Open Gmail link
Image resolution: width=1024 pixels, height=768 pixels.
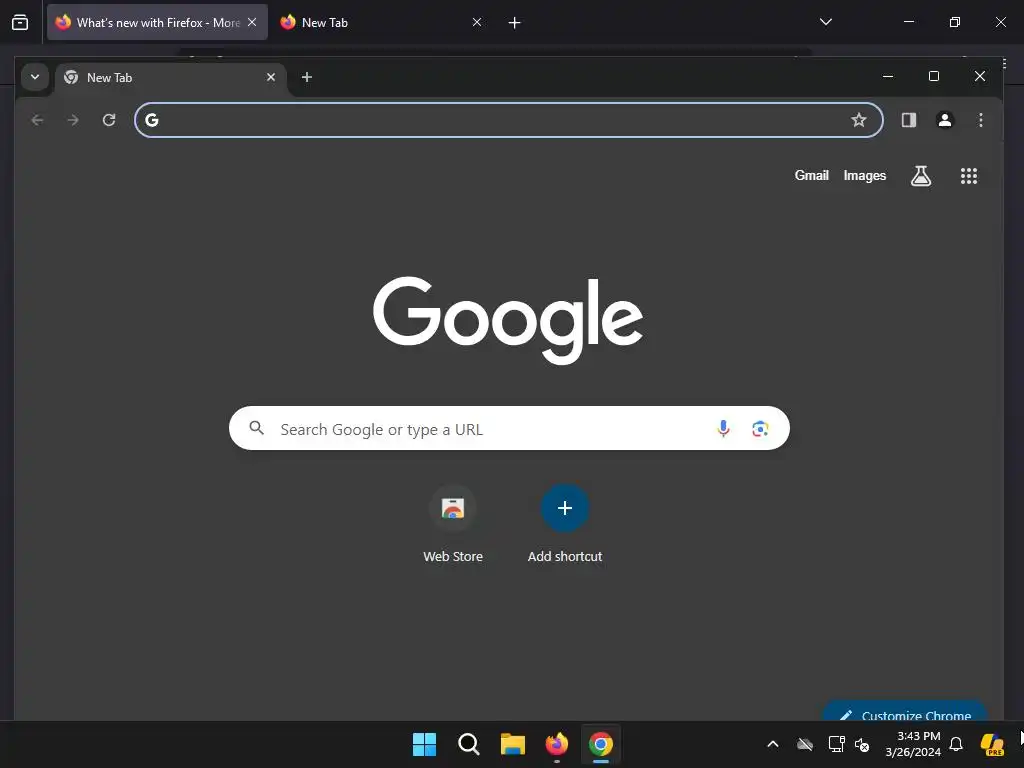(x=811, y=175)
